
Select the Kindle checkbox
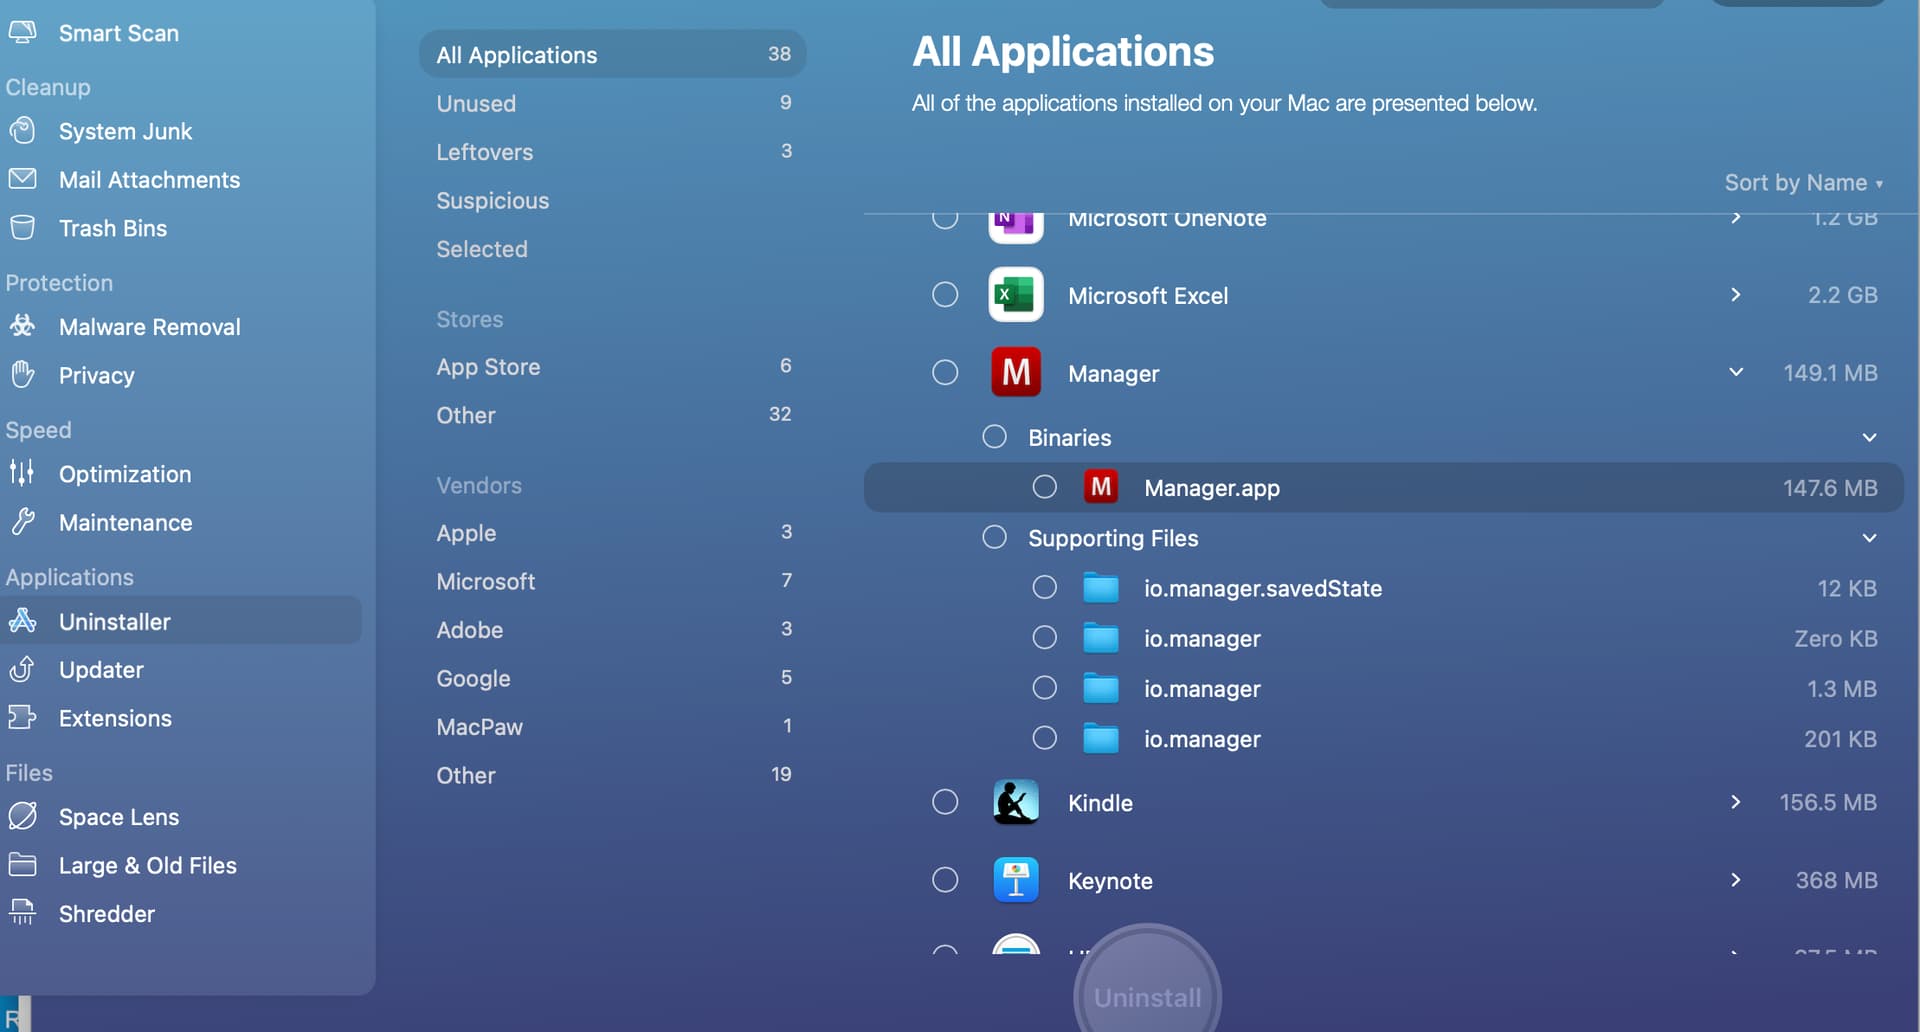point(945,801)
